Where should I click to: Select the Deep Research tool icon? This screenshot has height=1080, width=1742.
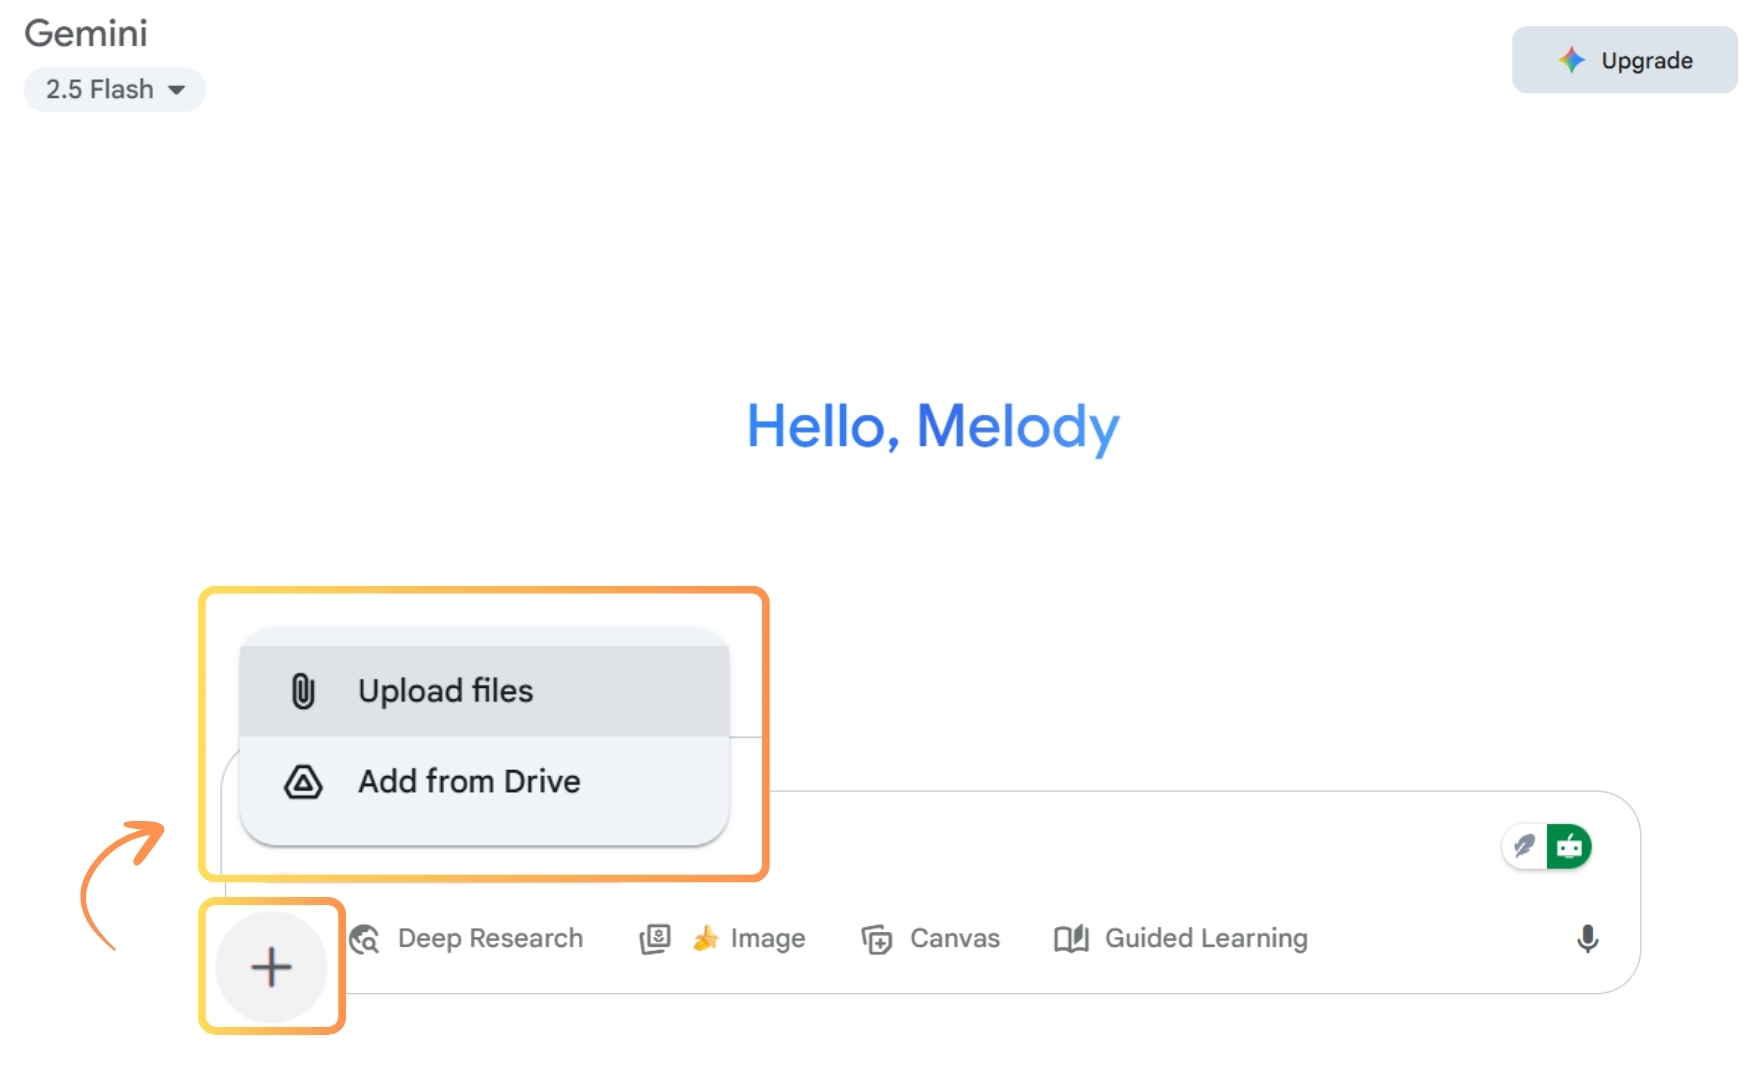(x=366, y=939)
